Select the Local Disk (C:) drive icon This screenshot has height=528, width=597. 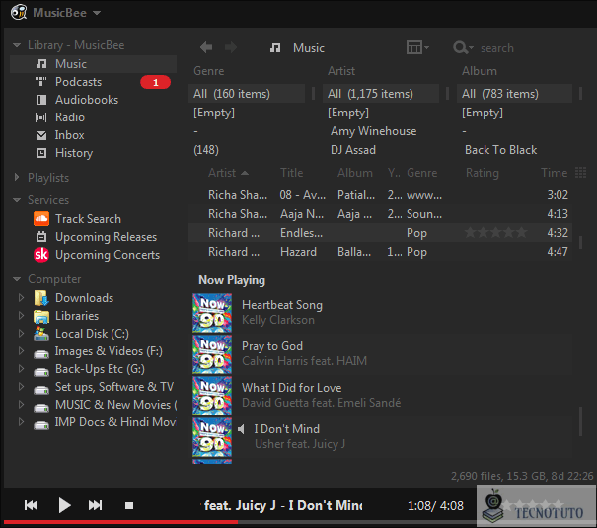tap(41, 334)
